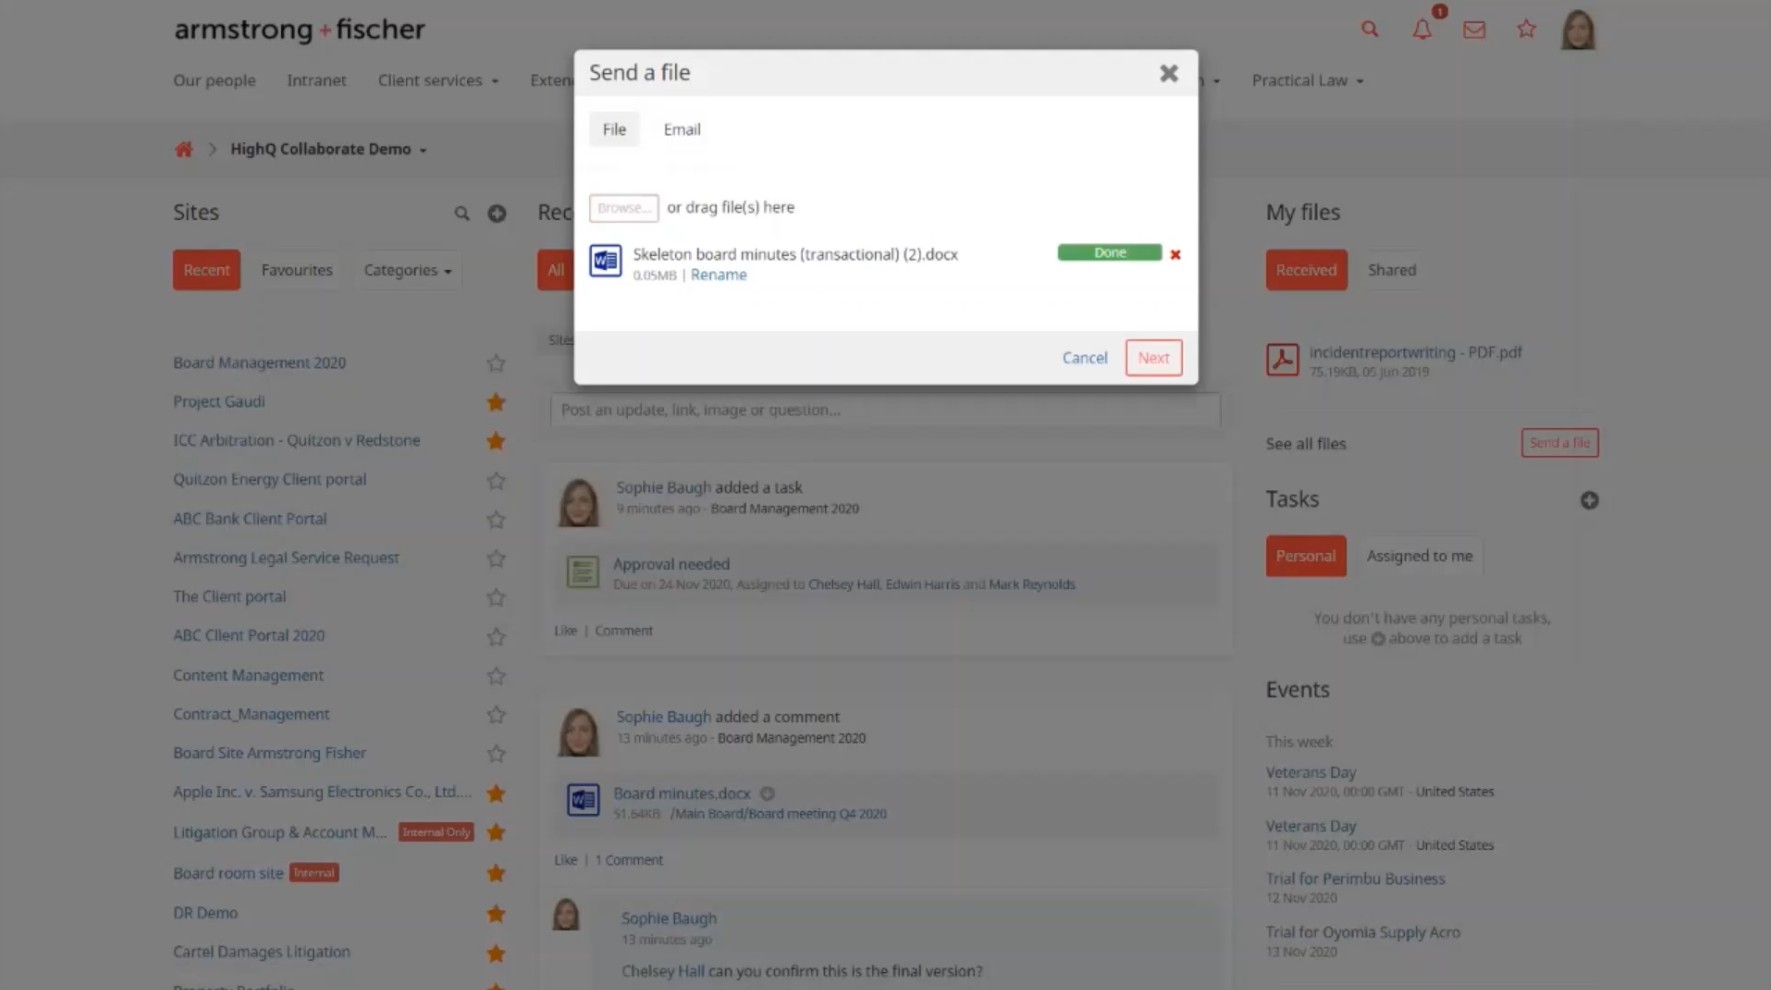Unfavourite the Project Gaudi site
Screen dimensions: 1771x990
tap(495, 402)
